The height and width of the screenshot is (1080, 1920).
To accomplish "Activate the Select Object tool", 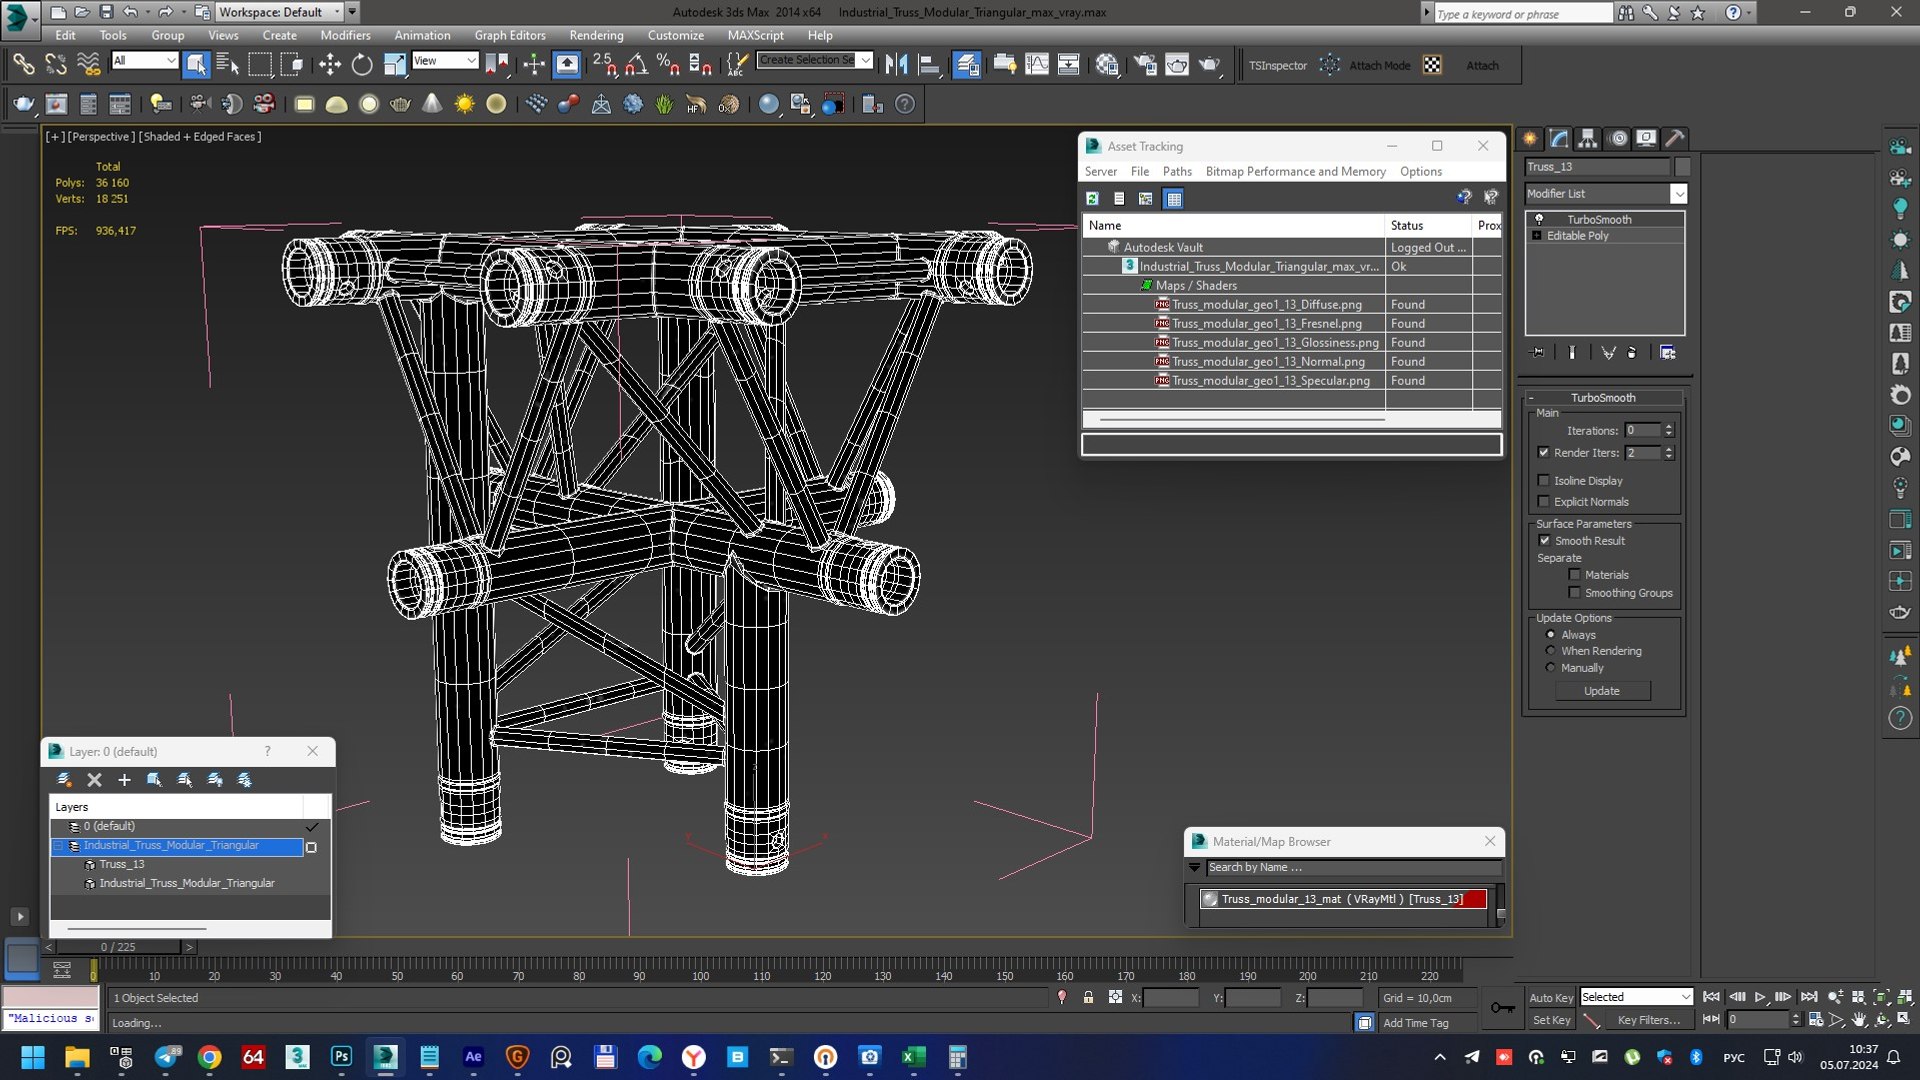I will coord(196,65).
